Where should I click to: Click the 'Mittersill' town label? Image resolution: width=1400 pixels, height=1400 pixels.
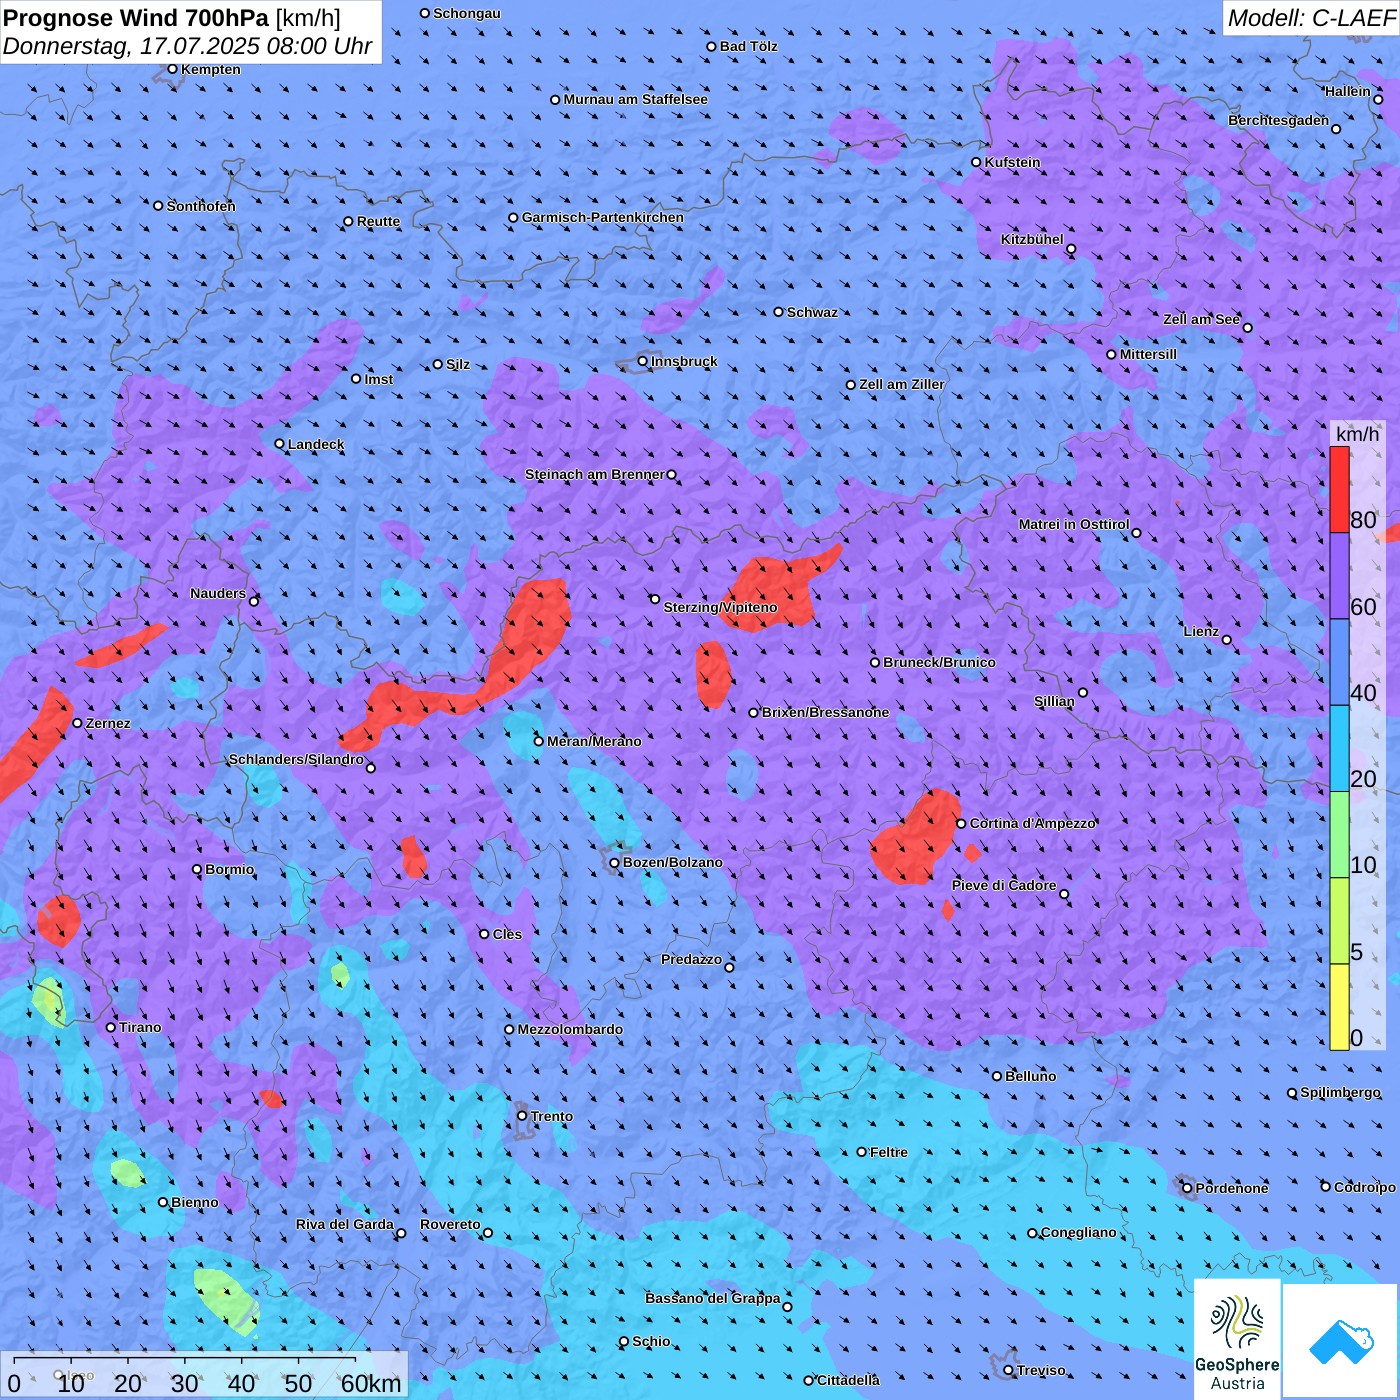1148,354
